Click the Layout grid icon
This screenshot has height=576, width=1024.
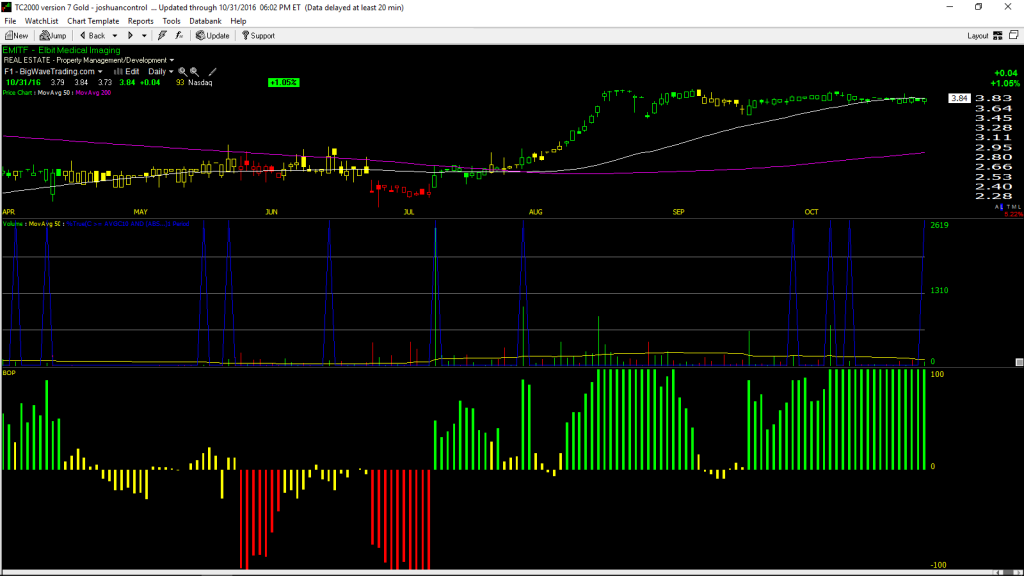click(x=998, y=36)
